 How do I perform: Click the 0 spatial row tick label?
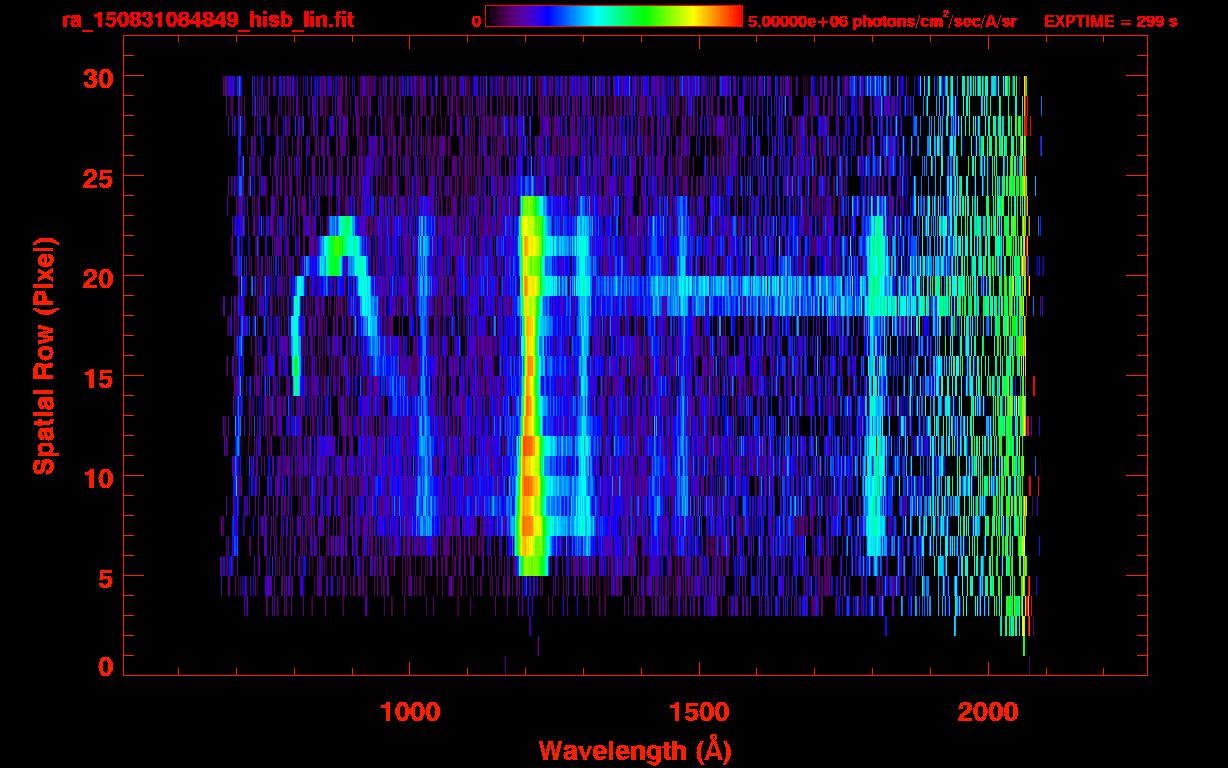click(x=104, y=666)
